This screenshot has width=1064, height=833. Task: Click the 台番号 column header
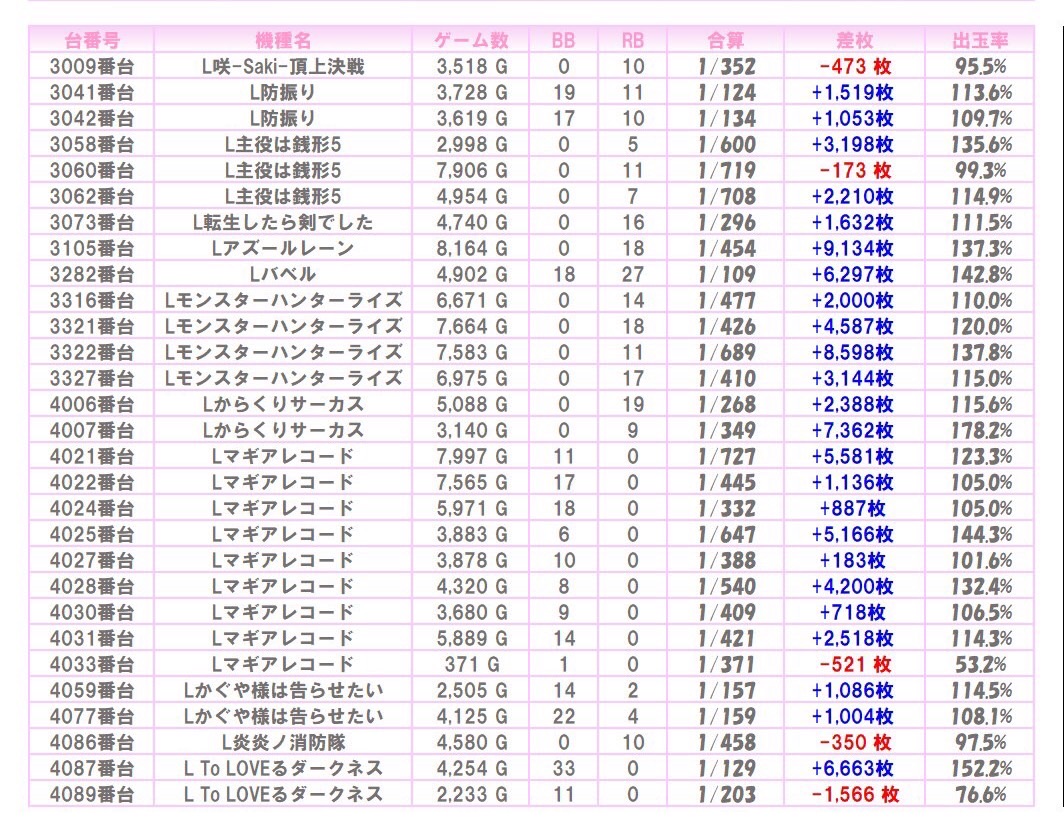[92, 41]
